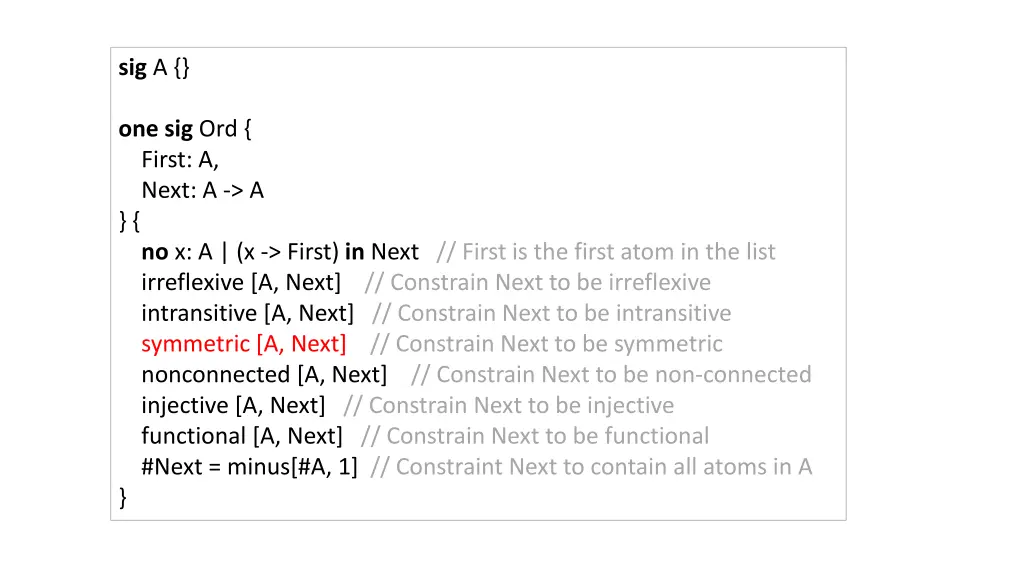Click comment 'Constrain Next to be non-connected'
This screenshot has width=1024, height=576.
611,375
